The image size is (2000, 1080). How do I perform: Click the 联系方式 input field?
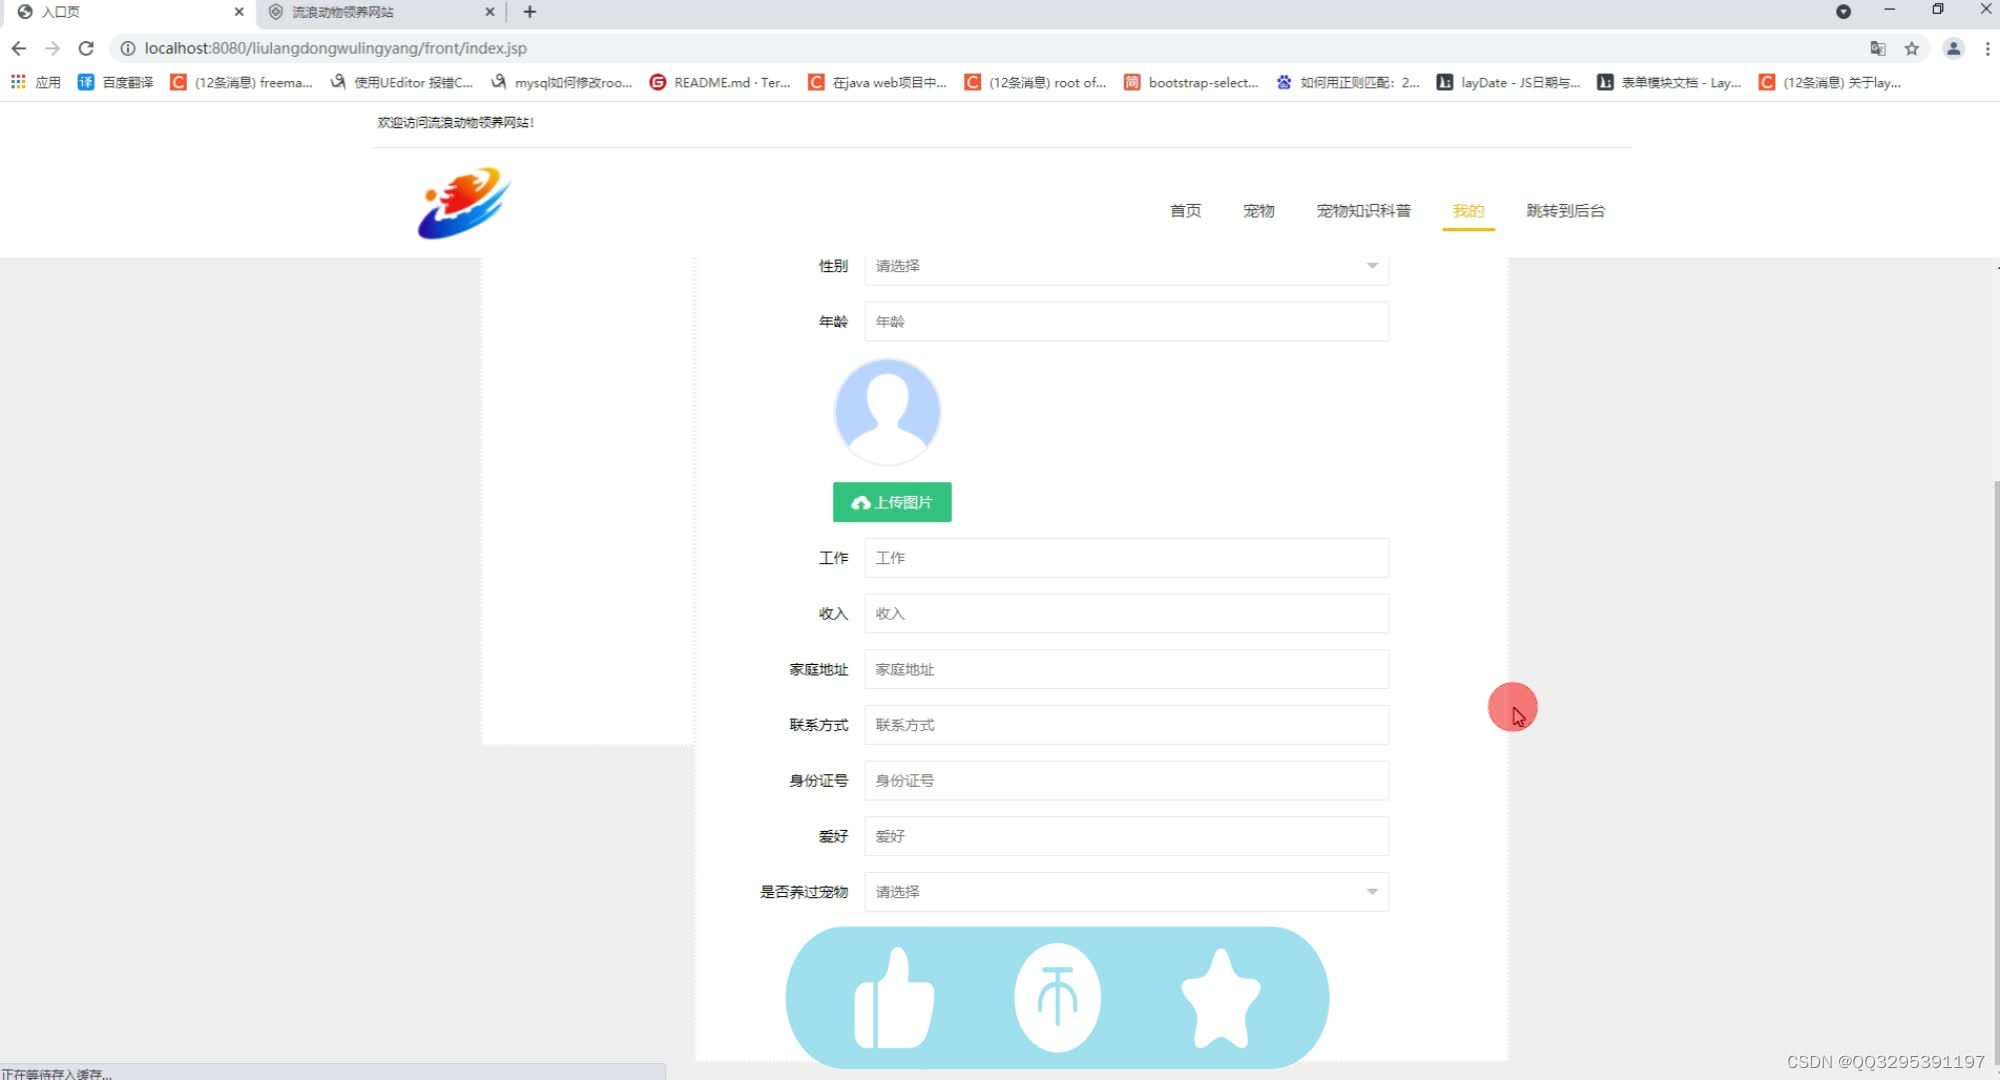coord(1126,725)
